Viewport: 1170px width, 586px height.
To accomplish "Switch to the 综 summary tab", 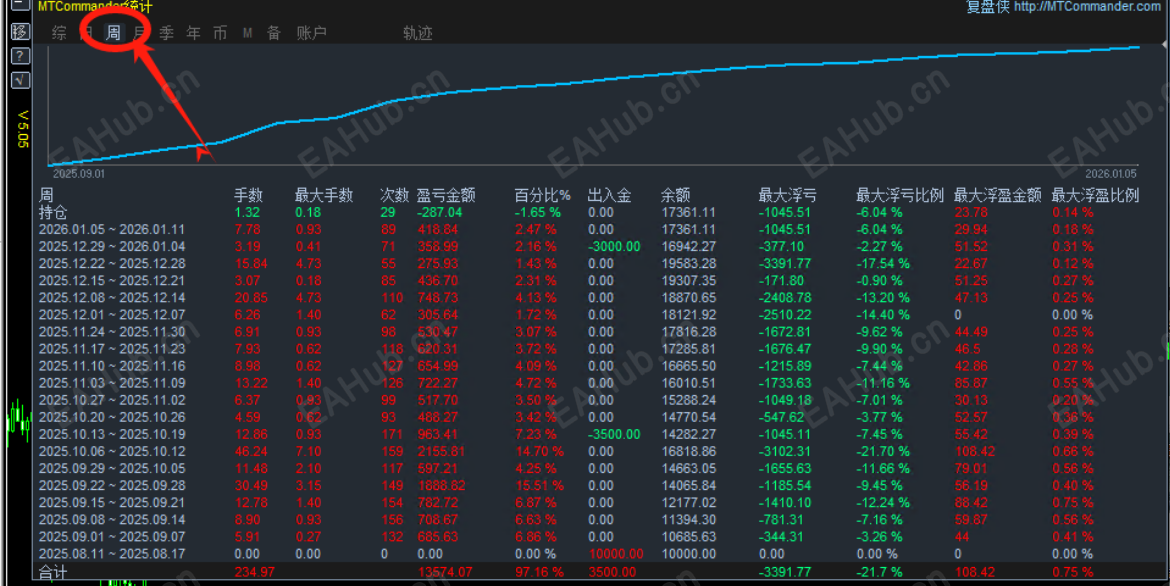I will (x=59, y=33).
